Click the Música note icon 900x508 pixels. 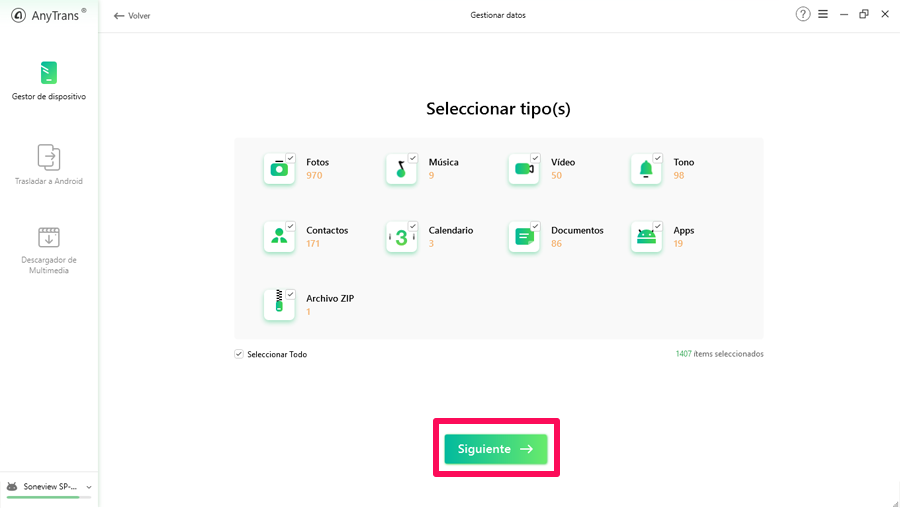click(401, 169)
